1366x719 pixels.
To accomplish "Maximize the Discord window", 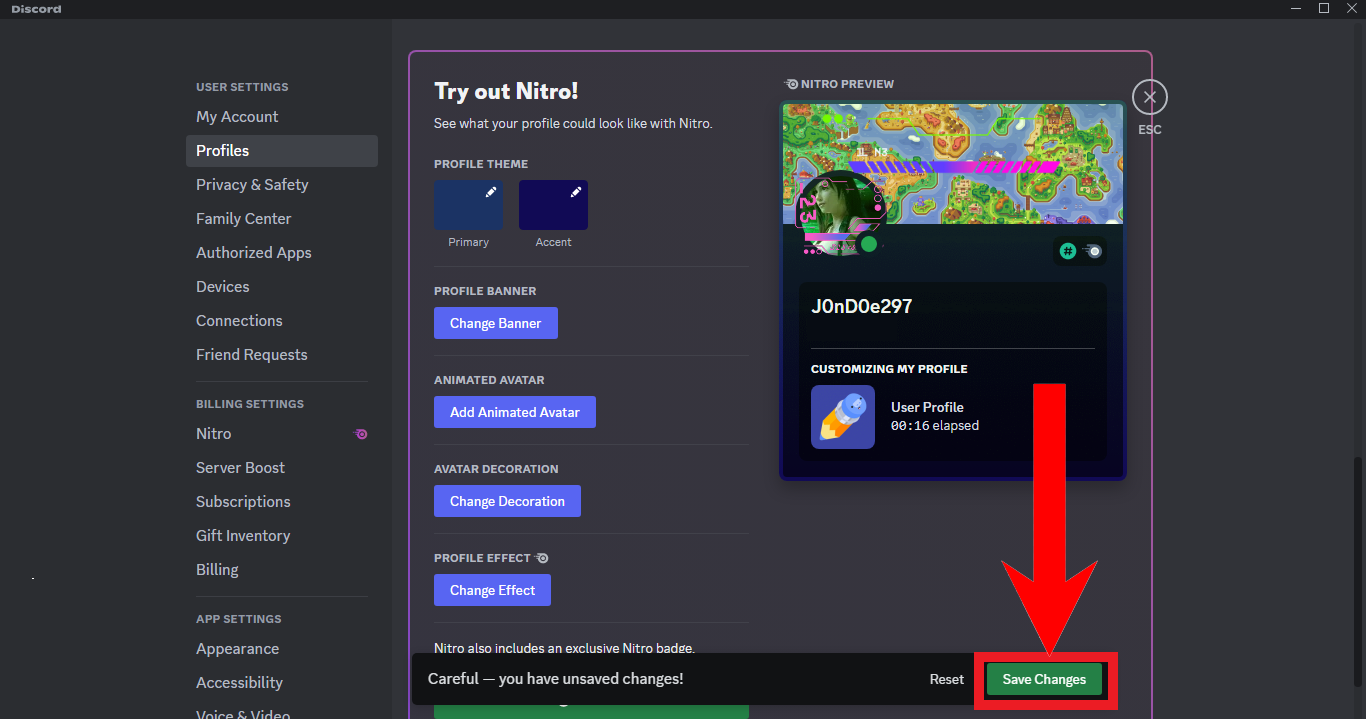I will 1324,8.
